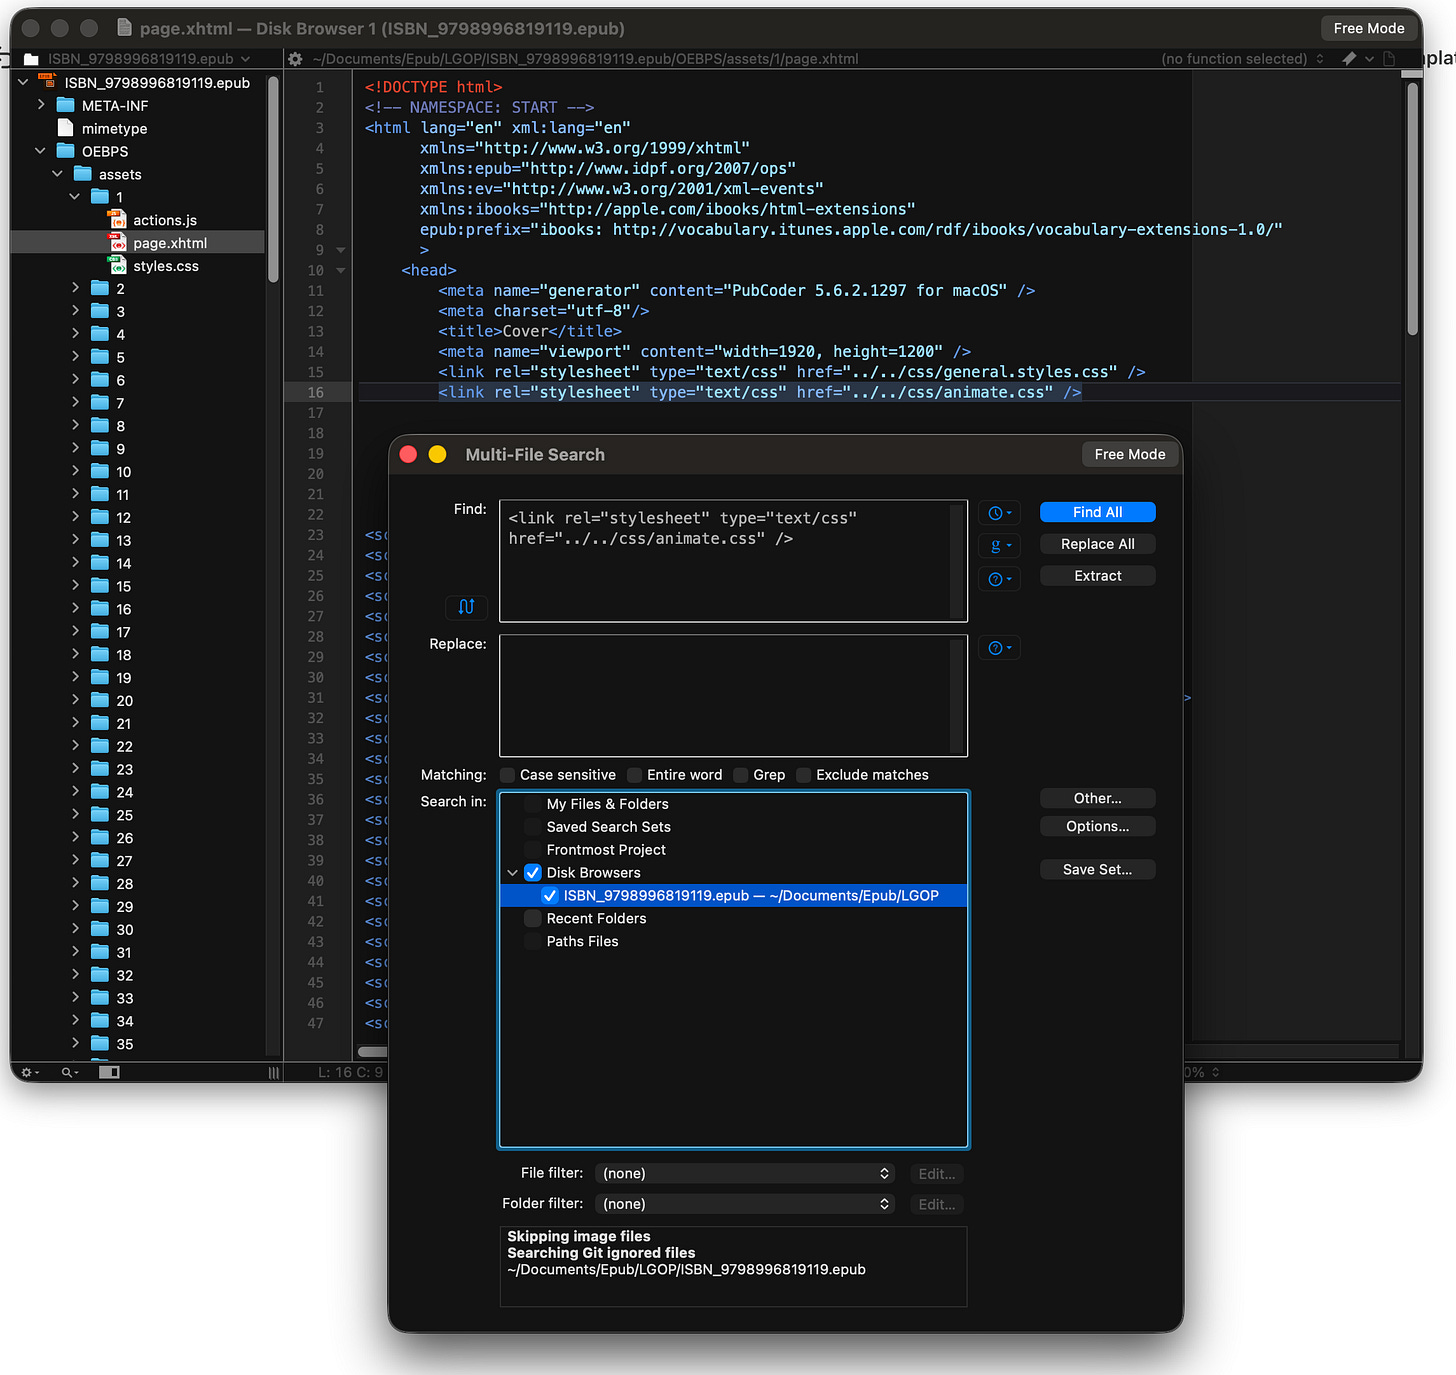Image resolution: width=1456 pixels, height=1375 pixels.
Task: Check Frontmost Project source
Action: 533,850
